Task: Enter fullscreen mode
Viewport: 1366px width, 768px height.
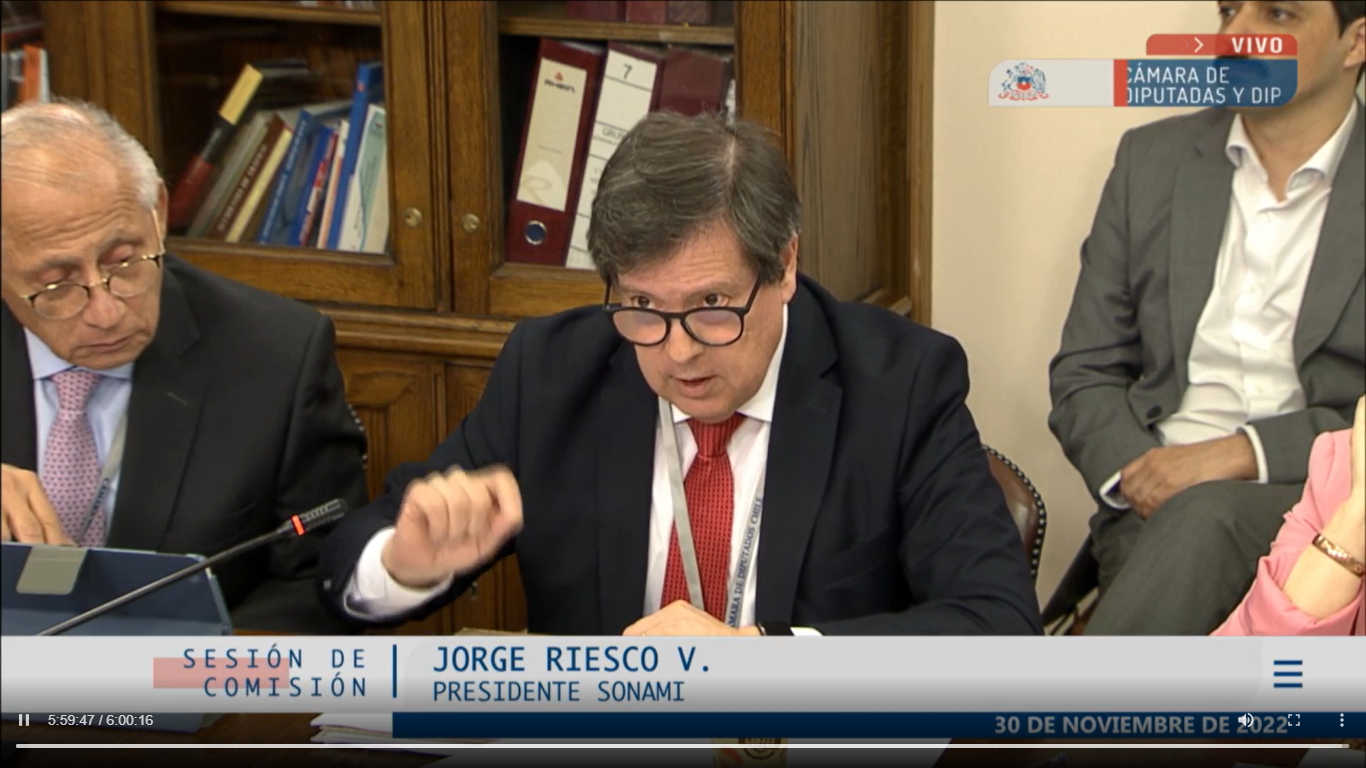Action: pos(1293,720)
